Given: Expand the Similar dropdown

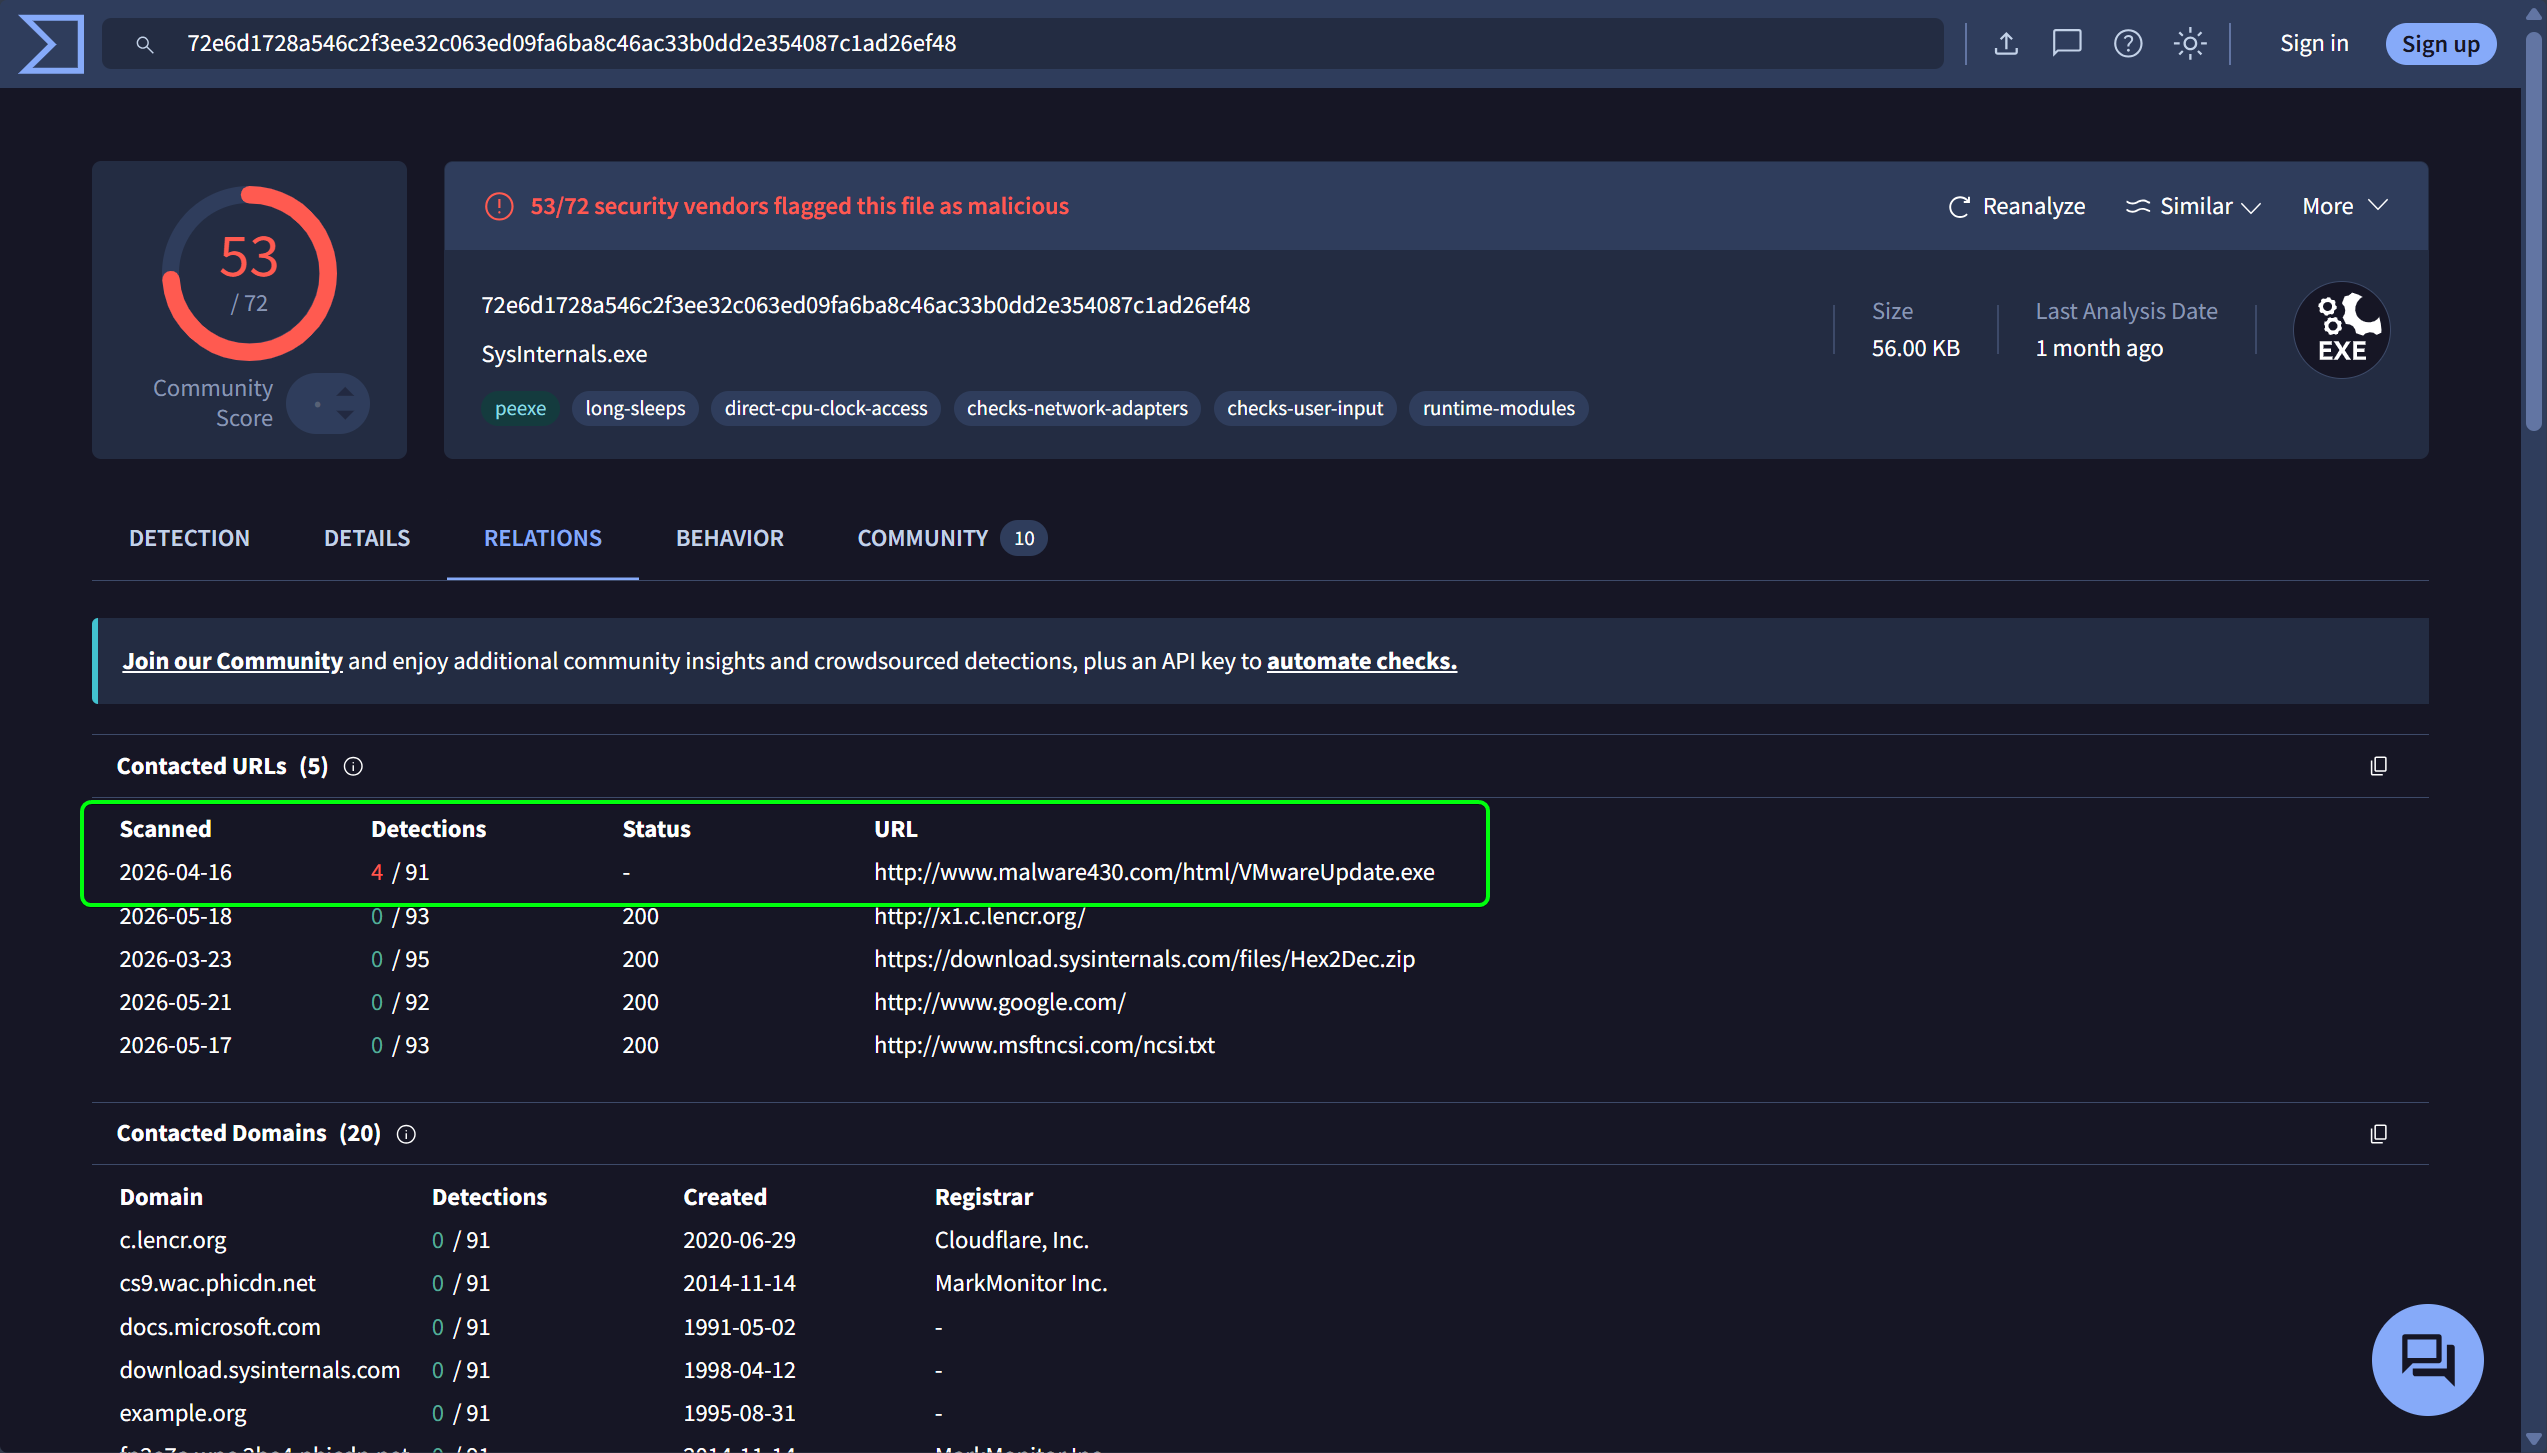Looking at the screenshot, I should (2193, 206).
